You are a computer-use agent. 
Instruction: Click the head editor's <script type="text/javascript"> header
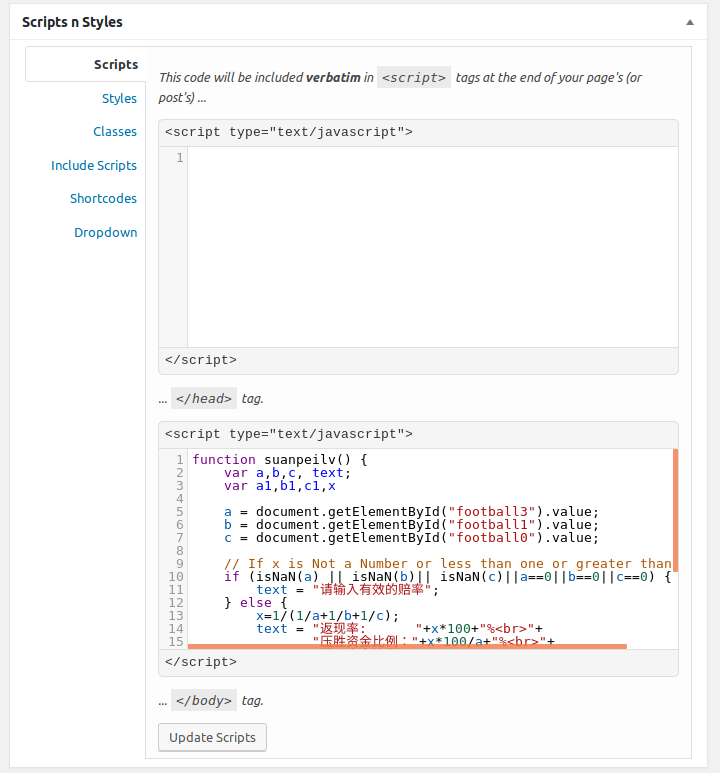click(418, 133)
